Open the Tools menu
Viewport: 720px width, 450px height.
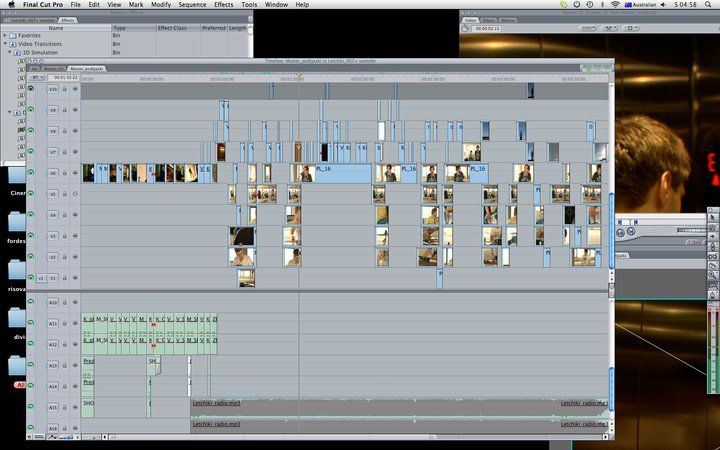249,5
